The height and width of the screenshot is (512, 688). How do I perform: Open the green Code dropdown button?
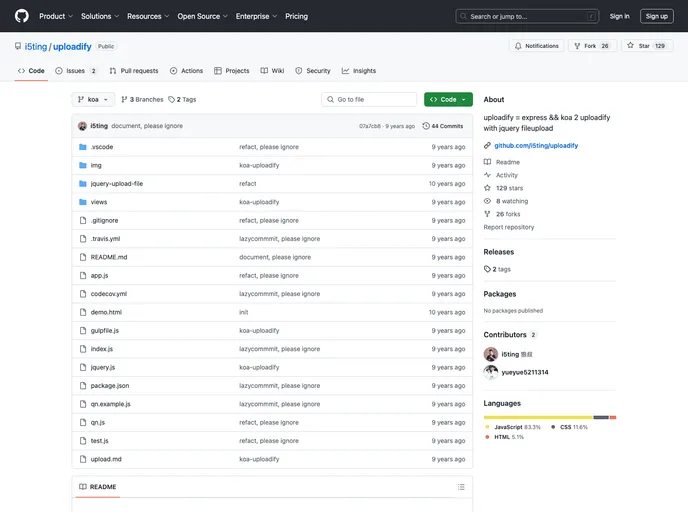[x=448, y=100]
